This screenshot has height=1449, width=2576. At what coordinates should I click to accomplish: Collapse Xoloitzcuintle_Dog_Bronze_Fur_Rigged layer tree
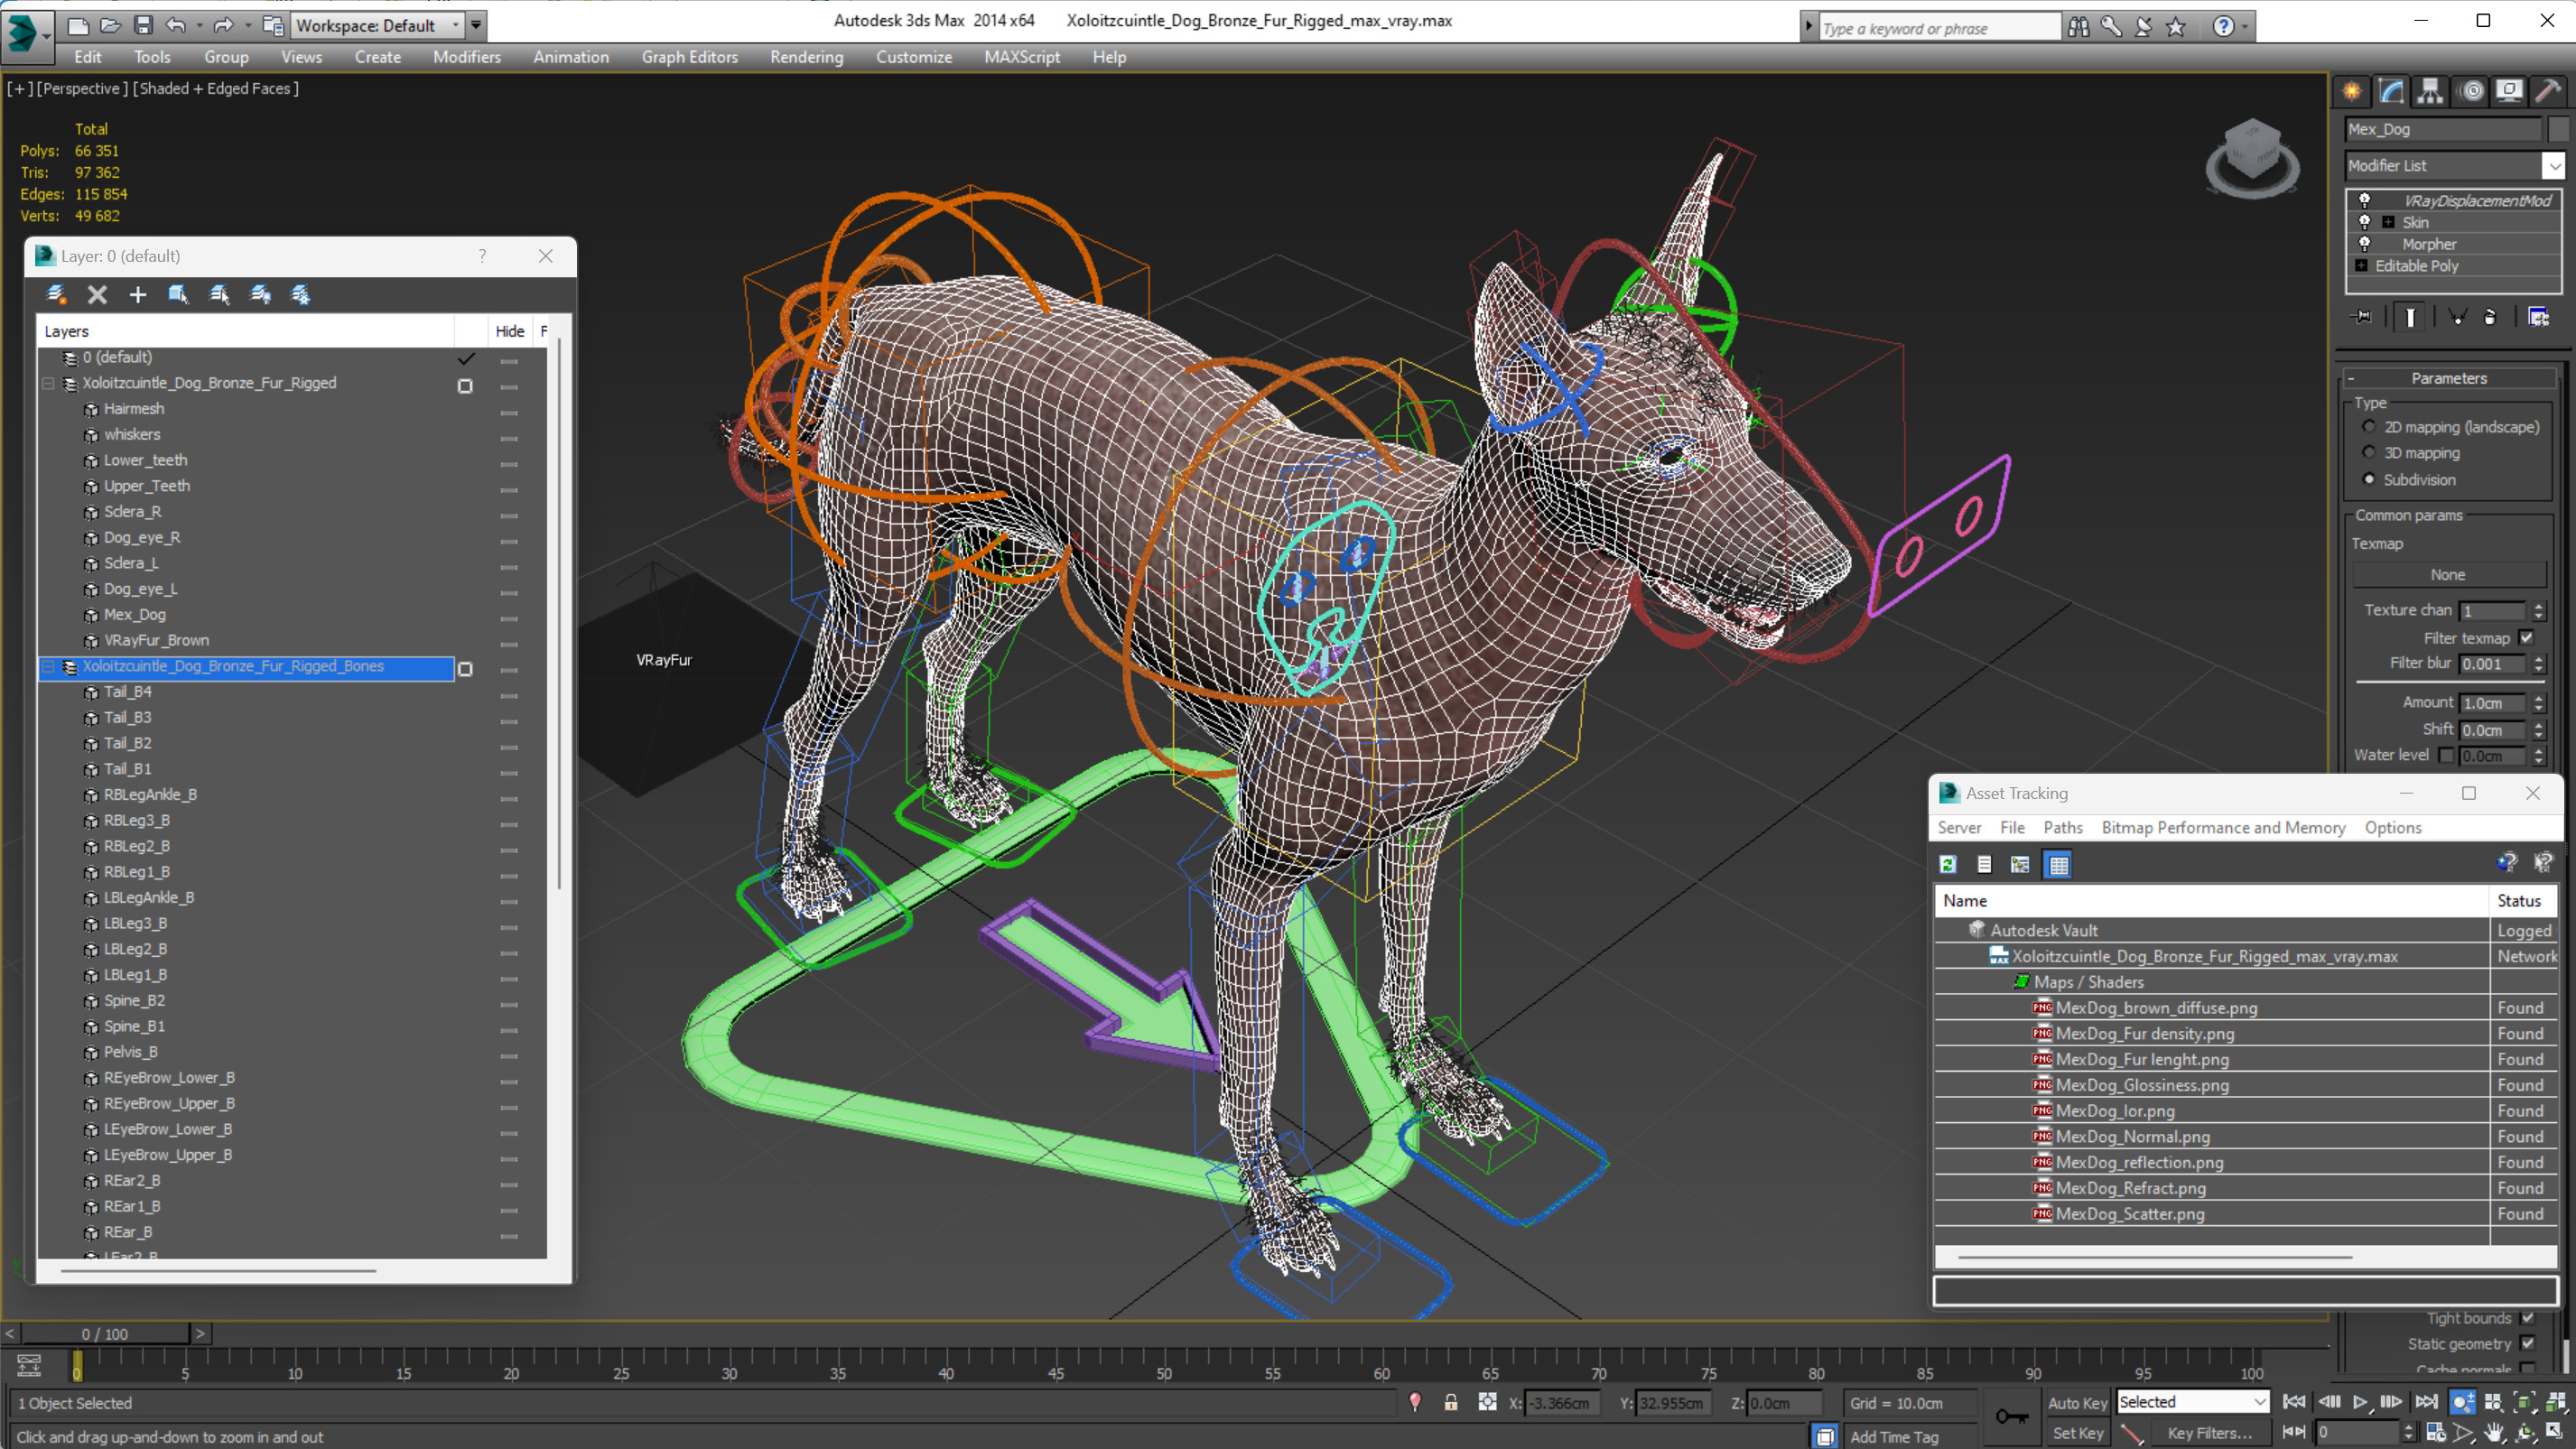(x=47, y=383)
